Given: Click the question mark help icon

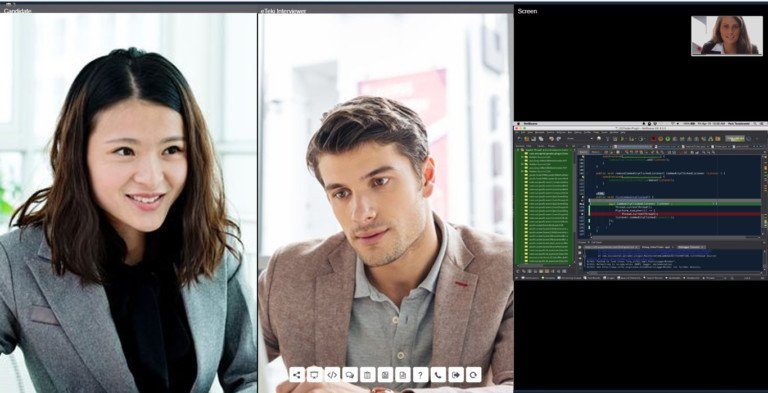Looking at the screenshot, I should 420,375.
